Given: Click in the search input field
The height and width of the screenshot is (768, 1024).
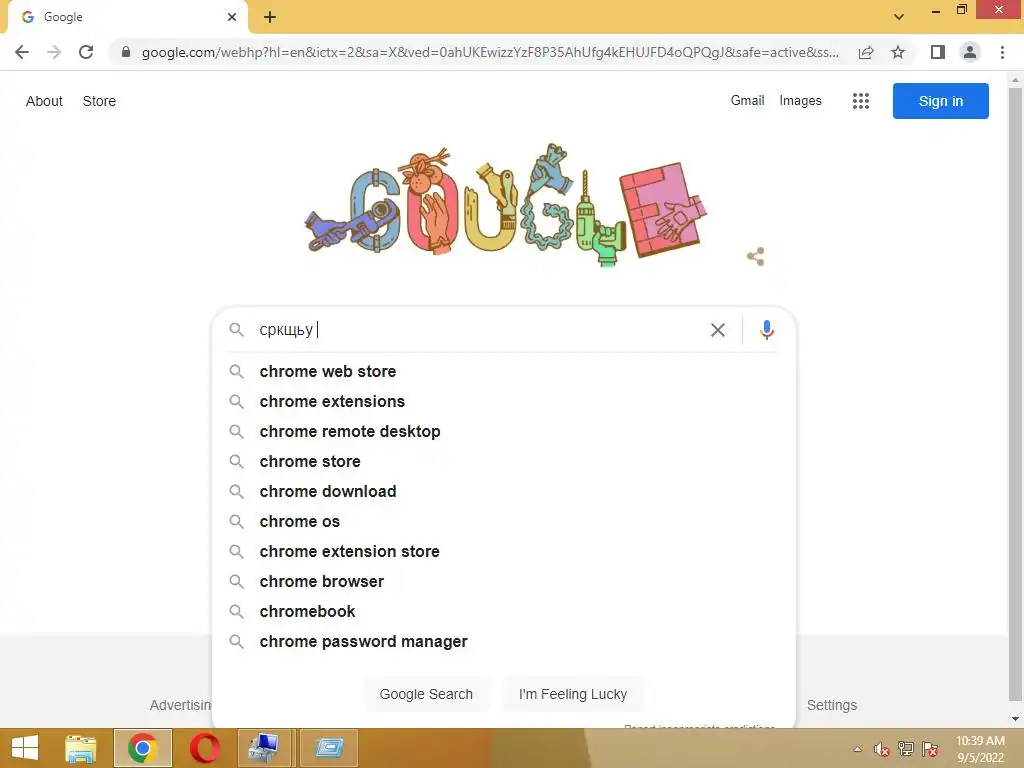Looking at the screenshot, I should (x=480, y=330).
